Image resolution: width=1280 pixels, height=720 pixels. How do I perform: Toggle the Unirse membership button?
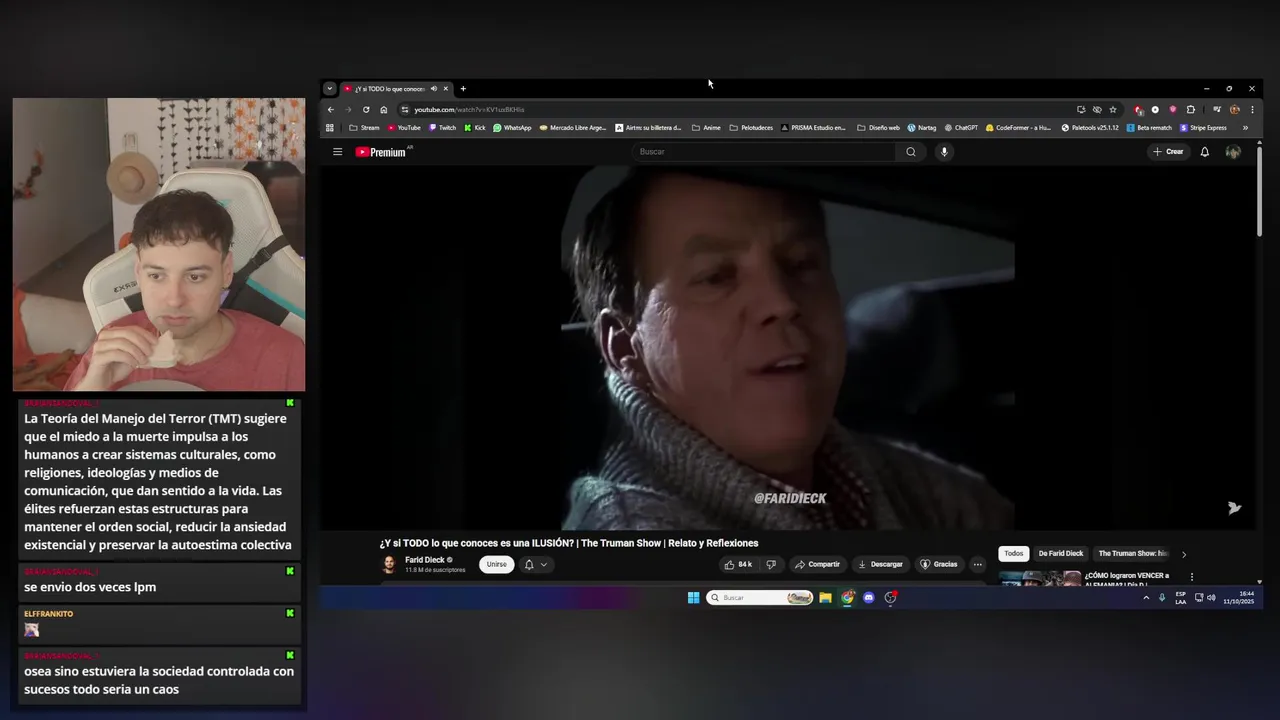[496, 564]
